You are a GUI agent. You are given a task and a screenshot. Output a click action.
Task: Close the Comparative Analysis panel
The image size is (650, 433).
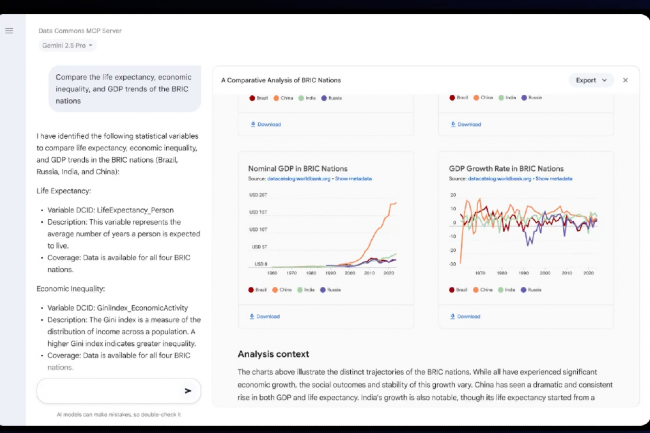click(625, 80)
